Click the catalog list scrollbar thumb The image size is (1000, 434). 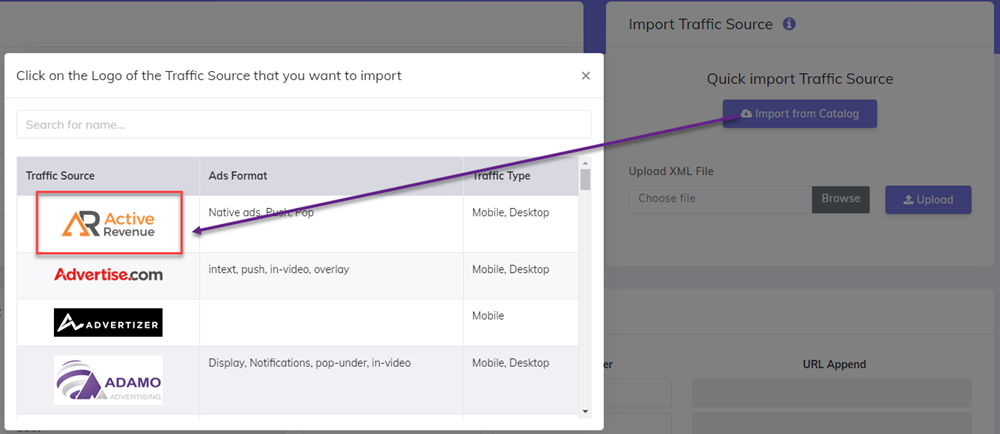[585, 179]
